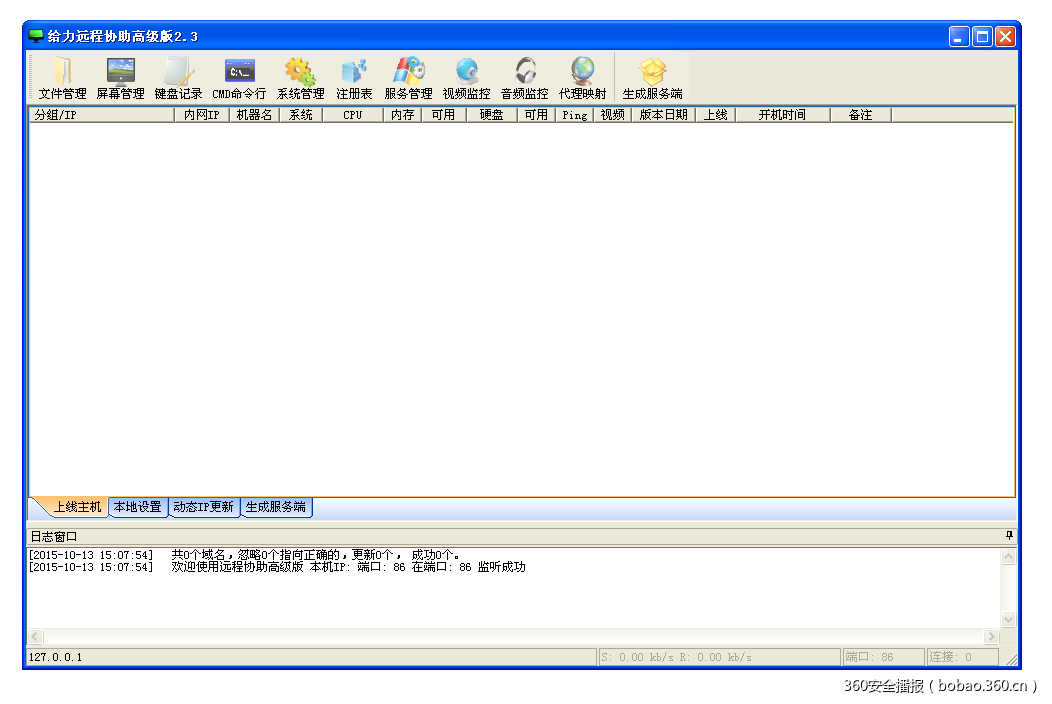
Task: Switch to 动态IP更新 tab
Action: [x=203, y=507]
